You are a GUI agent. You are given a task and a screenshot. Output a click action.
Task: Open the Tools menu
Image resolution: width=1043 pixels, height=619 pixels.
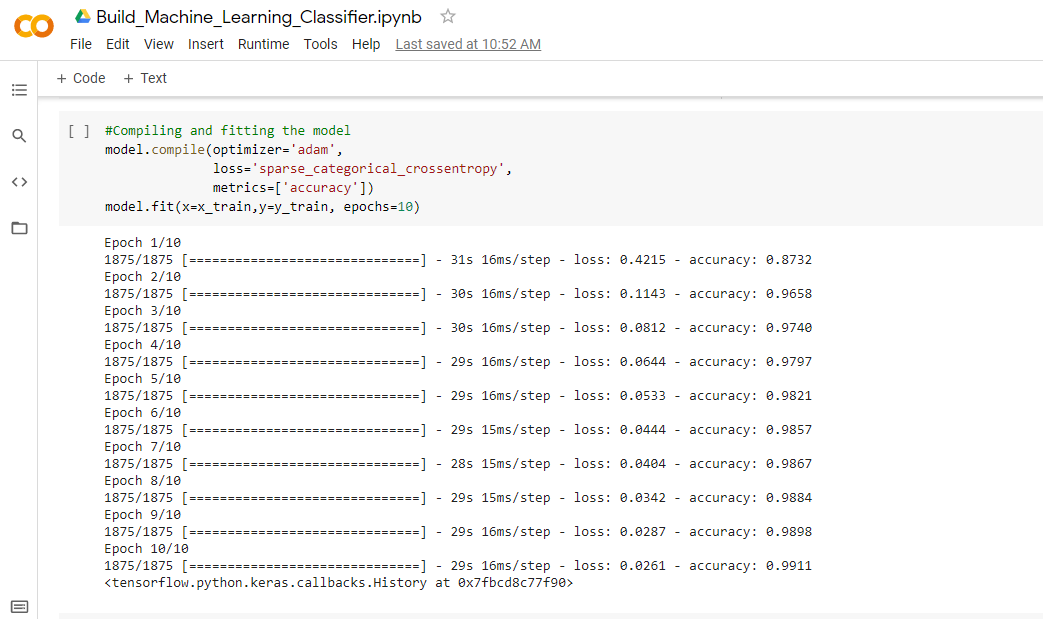(321, 44)
